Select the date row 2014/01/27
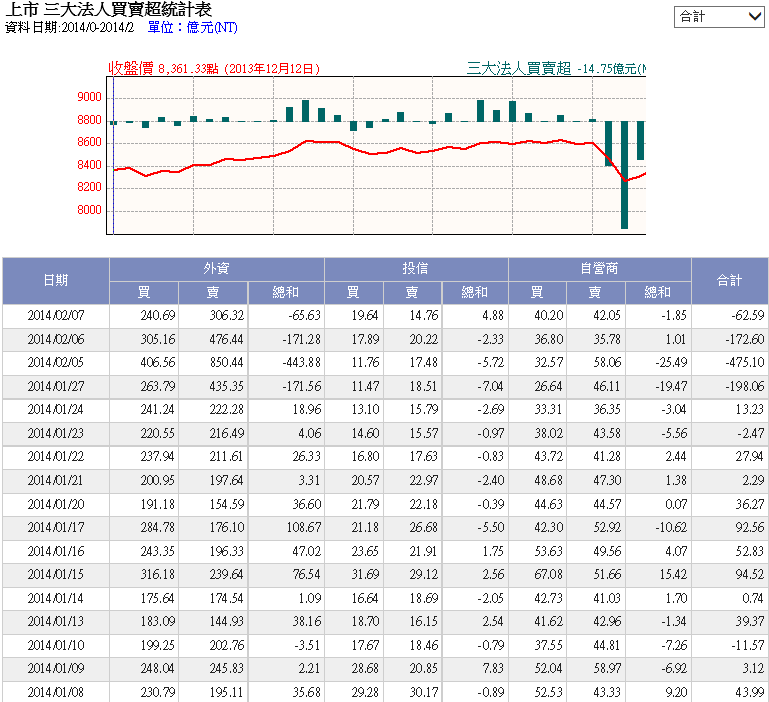The image size is (769, 702). point(384,387)
